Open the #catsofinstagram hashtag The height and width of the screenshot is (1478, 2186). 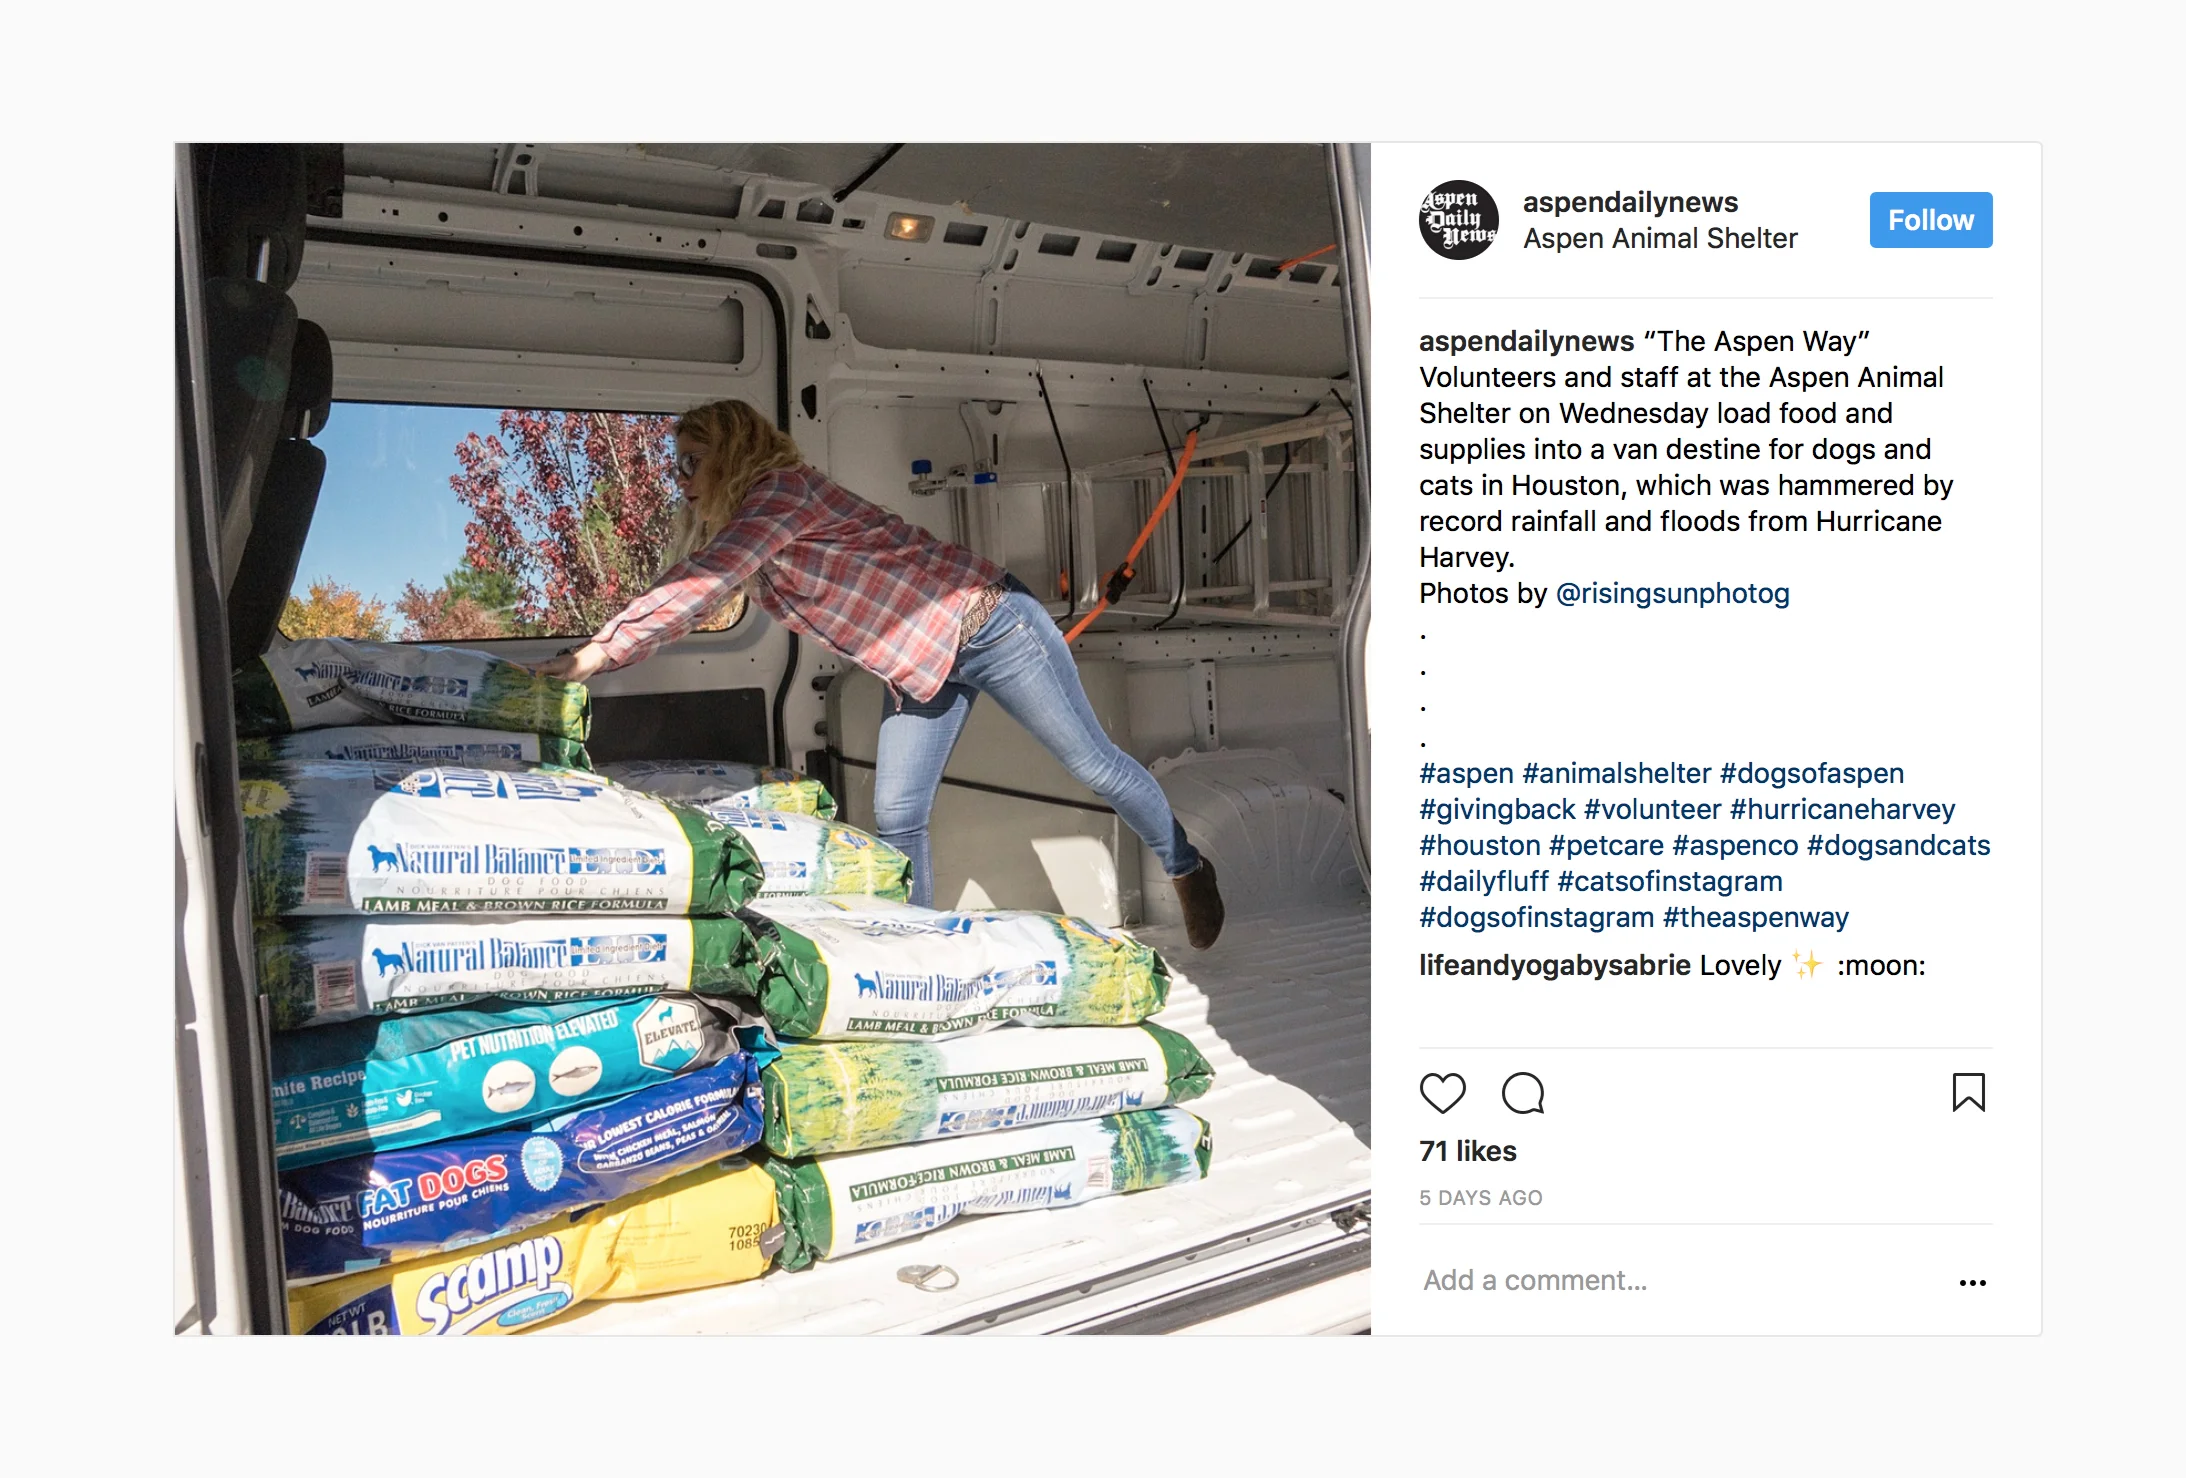1669,882
